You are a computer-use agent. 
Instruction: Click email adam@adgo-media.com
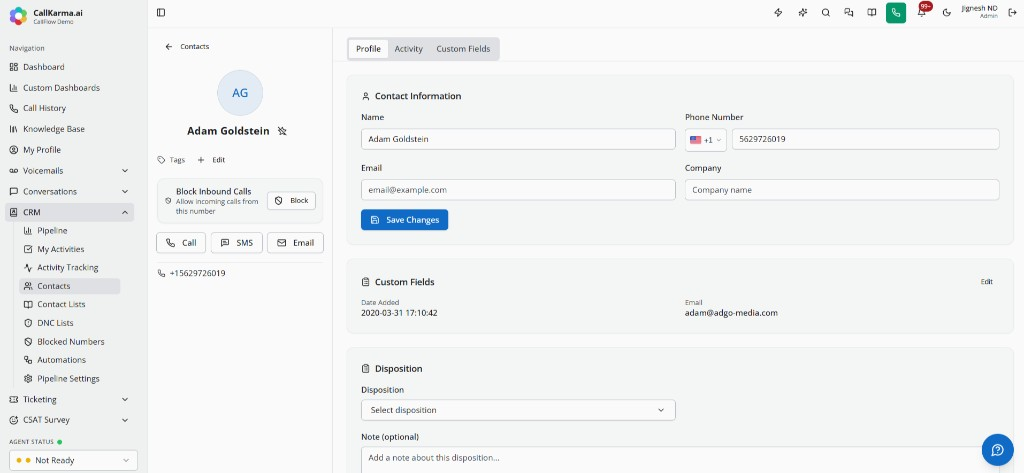(x=731, y=313)
